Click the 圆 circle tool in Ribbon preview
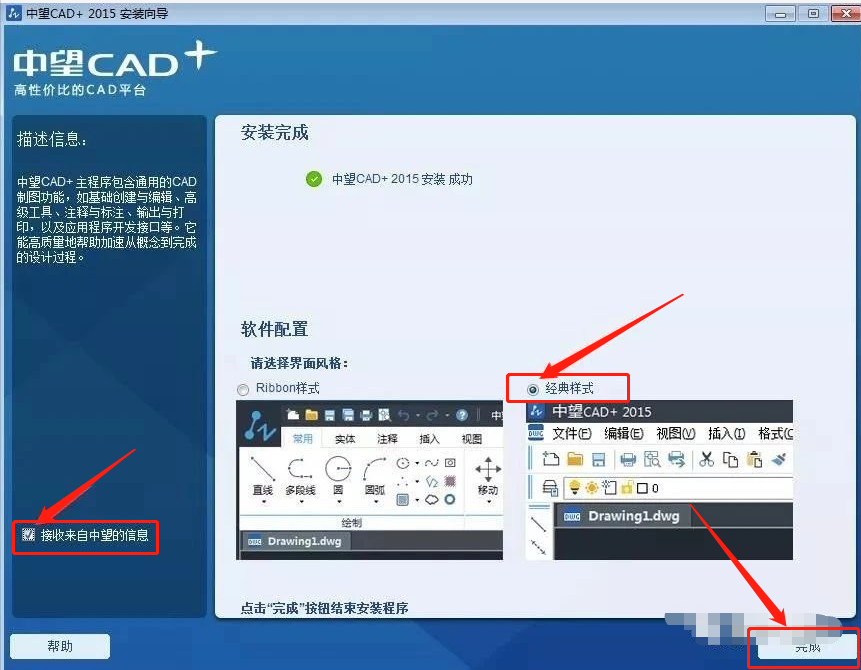The height and width of the screenshot is (670, 861). click(338, 478)
